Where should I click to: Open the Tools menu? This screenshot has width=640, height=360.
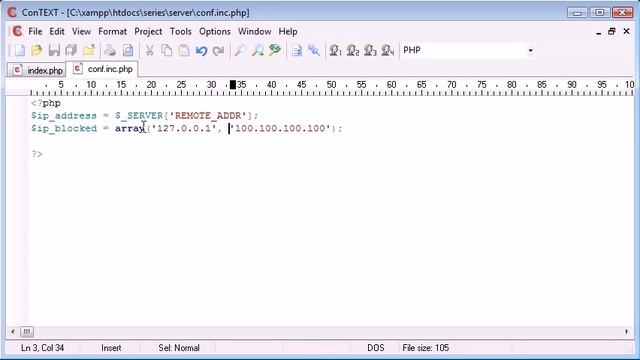(180, 31)
